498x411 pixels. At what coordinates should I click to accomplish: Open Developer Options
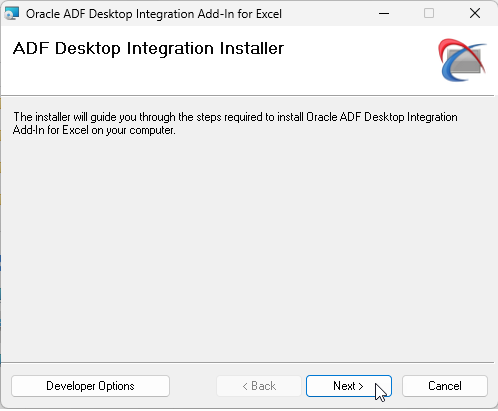tap(90, 386)
